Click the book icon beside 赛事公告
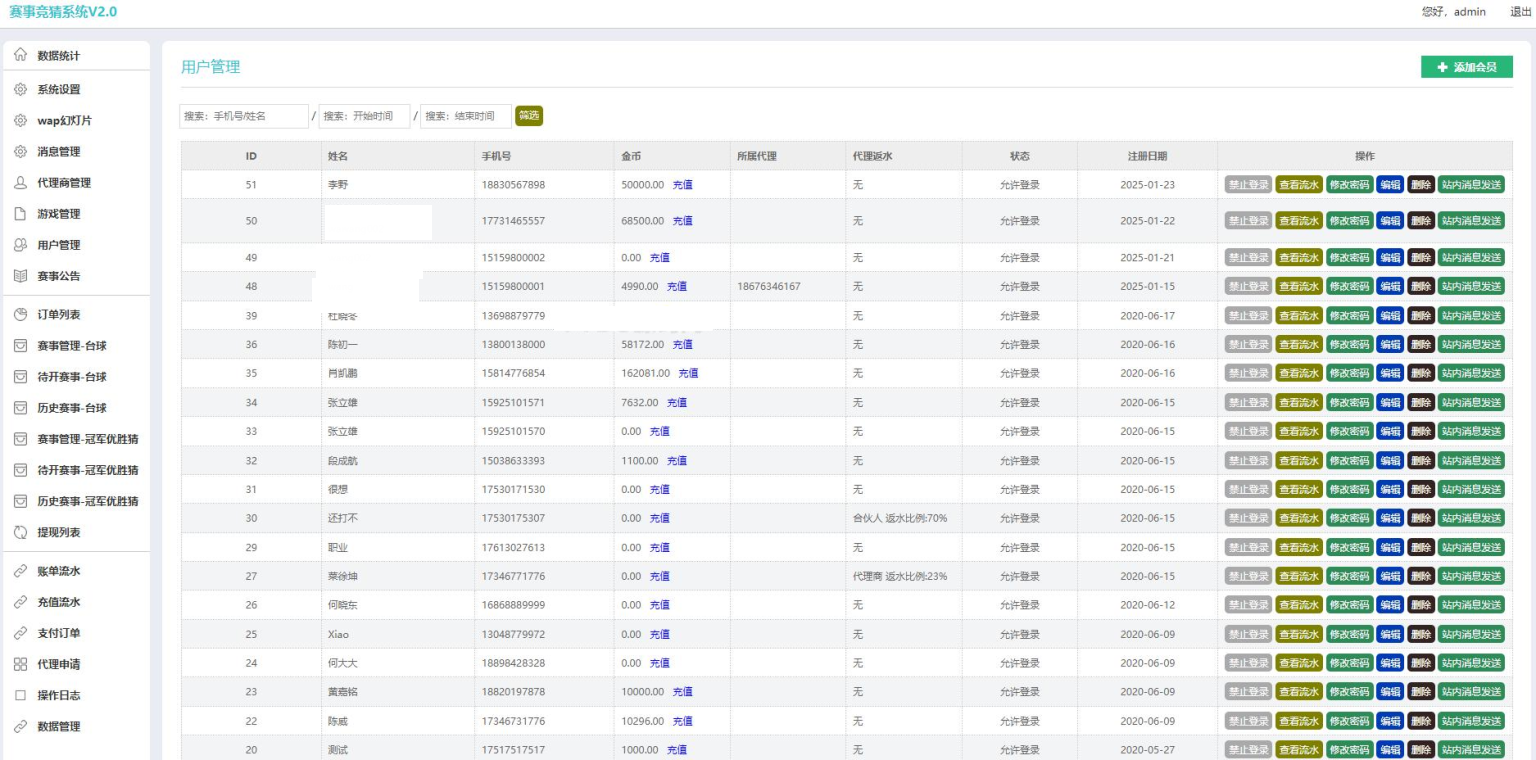The height and width of the screenshot is (760, 1536). click(20, 276)
